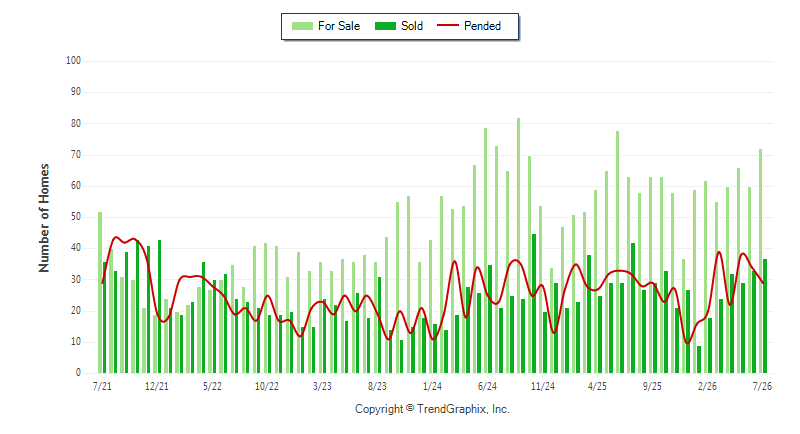This screenshot has height=434, width=800.
Task: Click the 9/25 x-axis date label
Action: coord(652,386)
